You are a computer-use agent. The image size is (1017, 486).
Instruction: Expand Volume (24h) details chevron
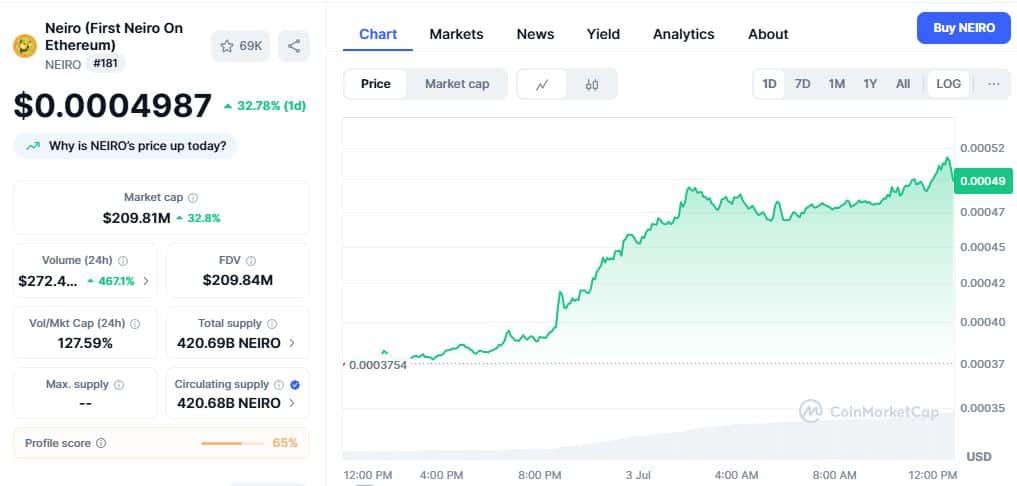click(146, 281)
